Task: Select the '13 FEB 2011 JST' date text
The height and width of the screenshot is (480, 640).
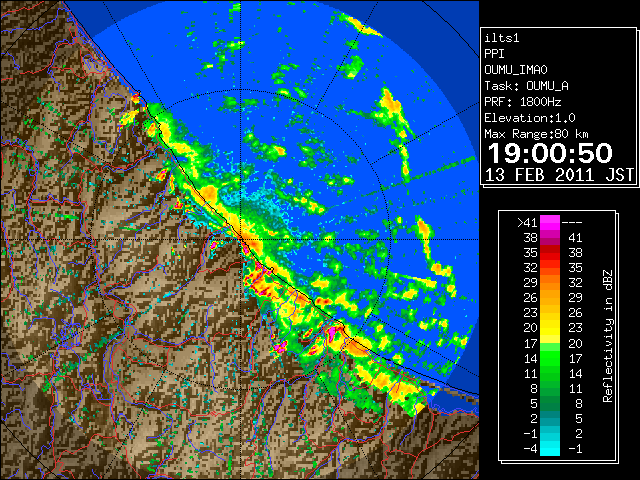Action: coord(559,175)
